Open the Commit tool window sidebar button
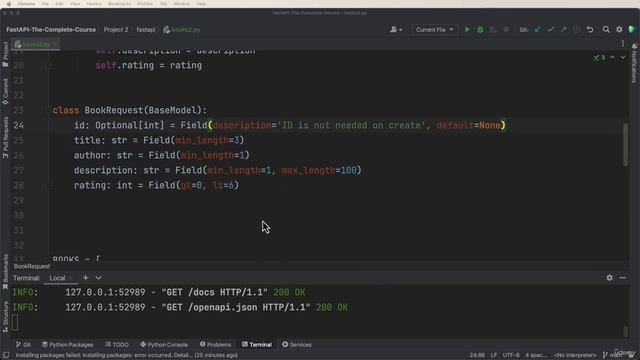The width and height of the screenshot is (640, 360). [x=5, y=91]
